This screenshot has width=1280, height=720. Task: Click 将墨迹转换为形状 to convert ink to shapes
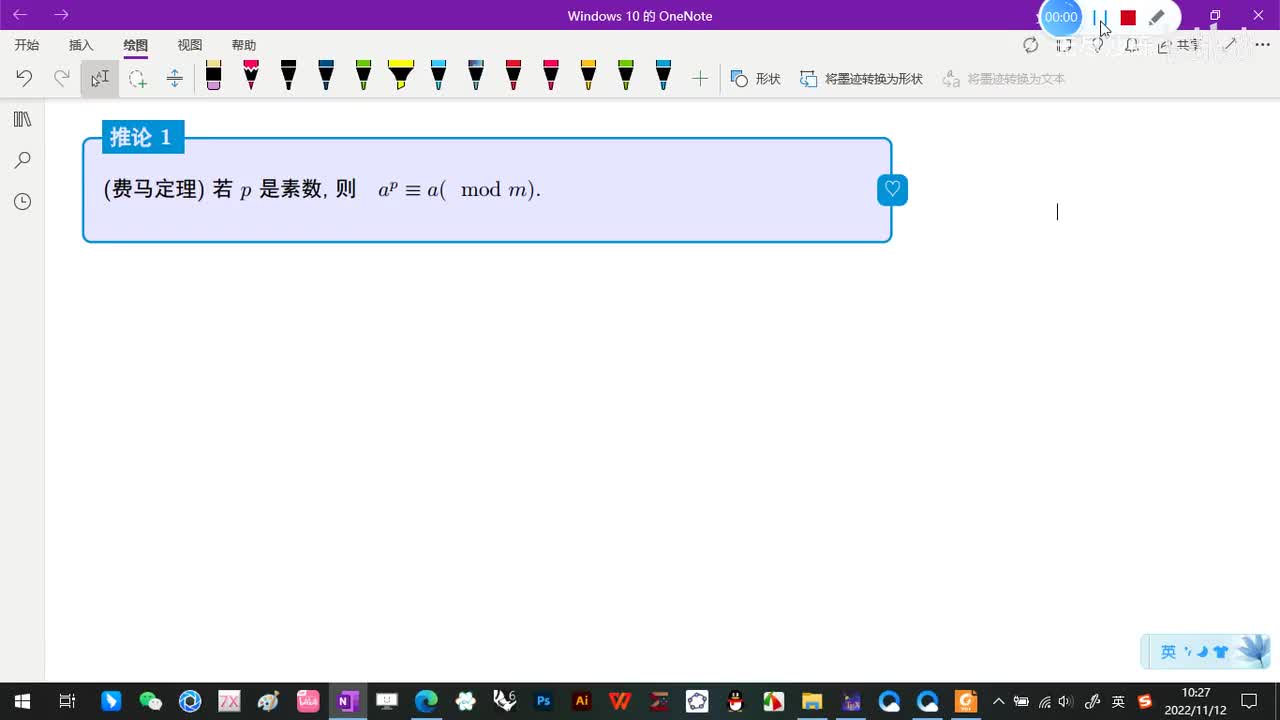[861, 78]
